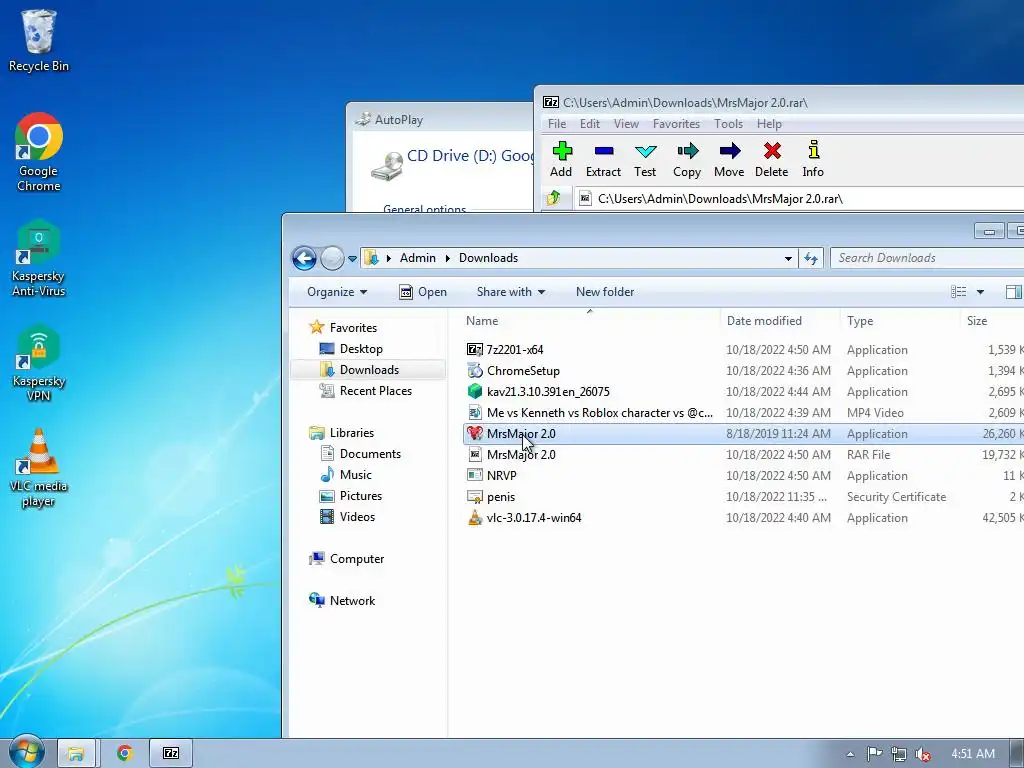Click the network tray icon
This screenshot has height=768, width=1024.
899,754
